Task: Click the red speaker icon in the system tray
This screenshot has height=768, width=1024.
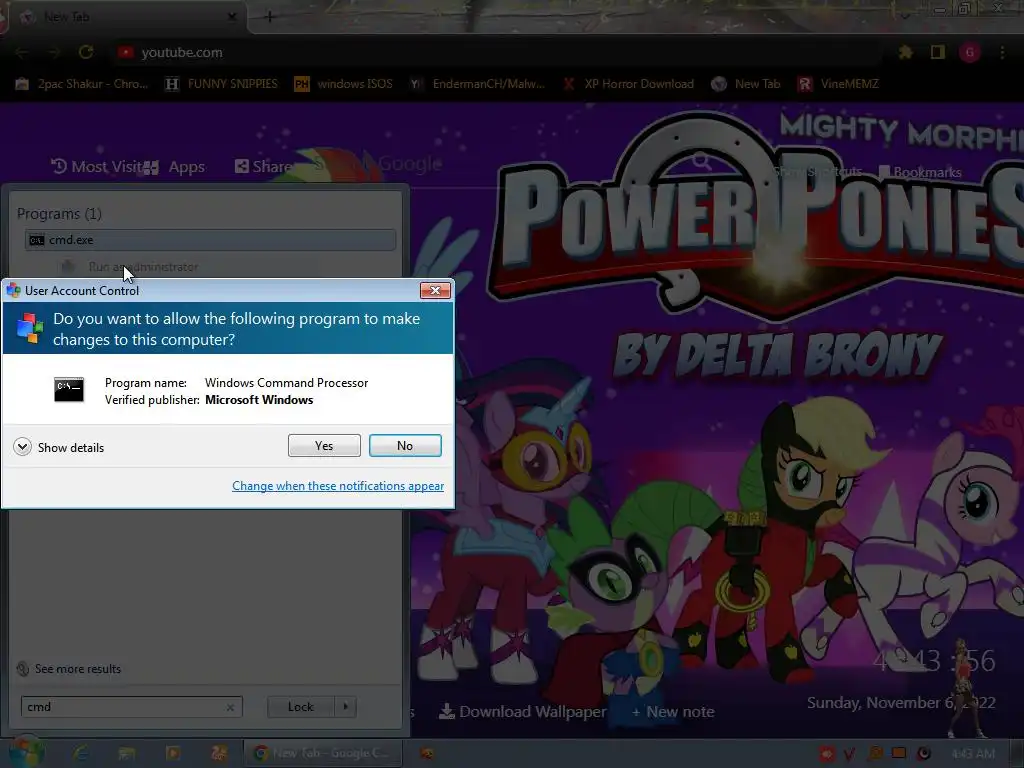Action: click(827, 754)
